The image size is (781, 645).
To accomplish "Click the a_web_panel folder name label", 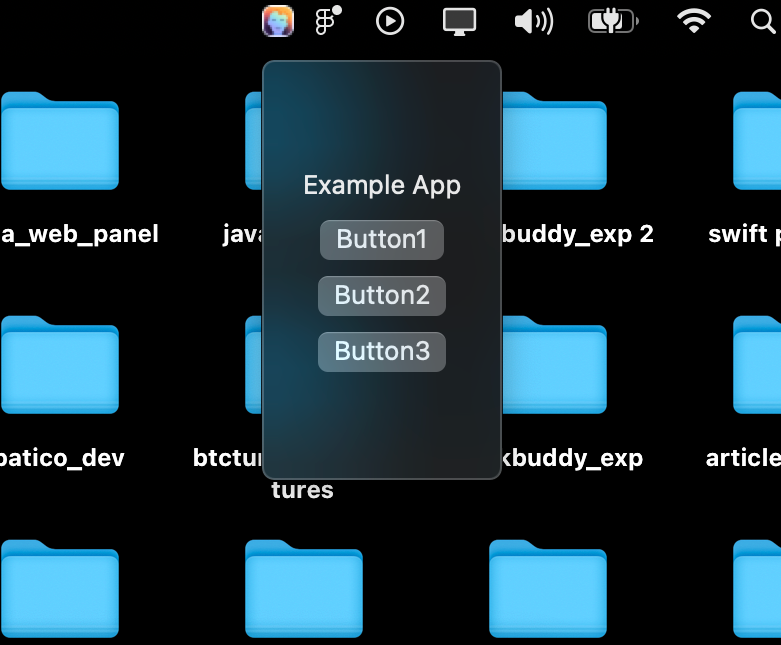I will [x=80, y=234].
